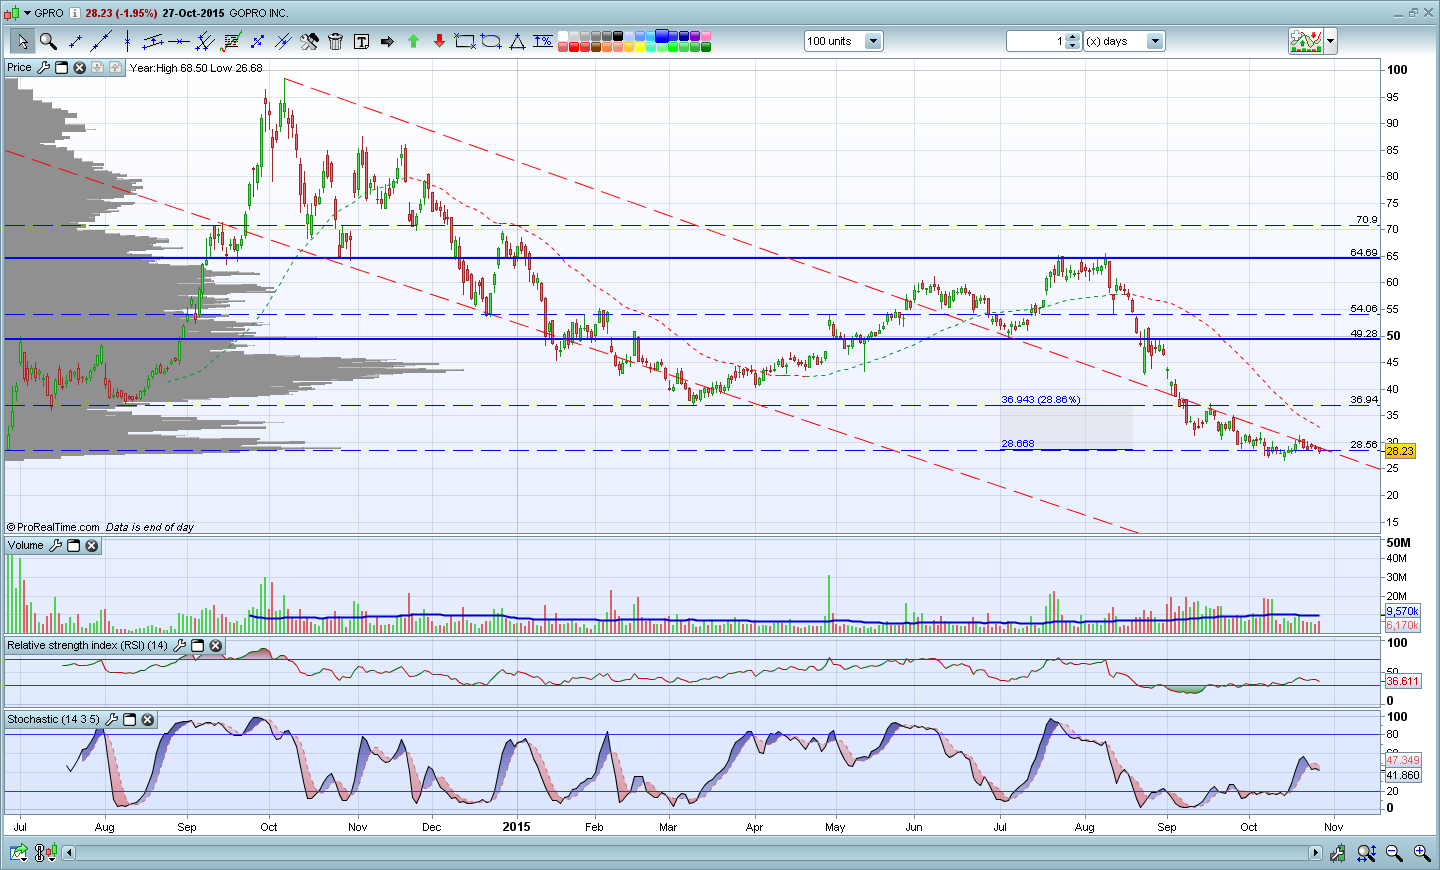Maximize the Price panel
The width and height of the screenshot is (1440, 870).
pos(62,67)
